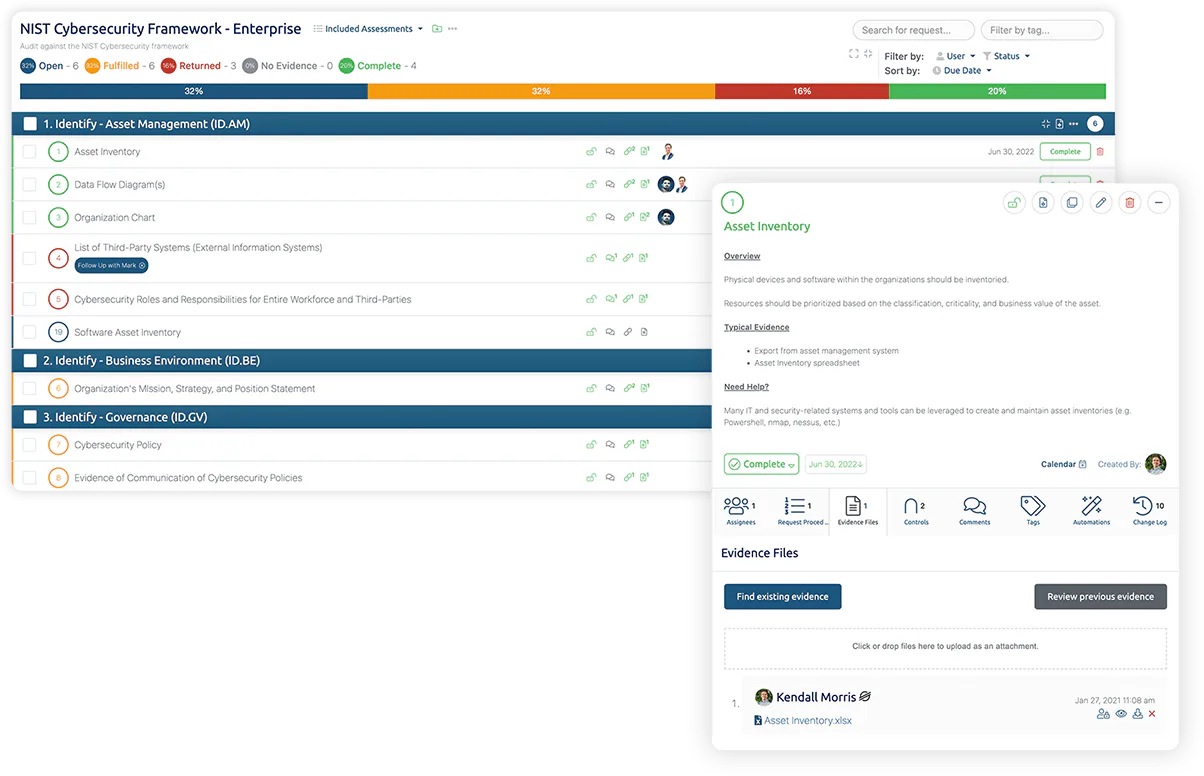Switch to the Assignees tab

pos(741,511)
